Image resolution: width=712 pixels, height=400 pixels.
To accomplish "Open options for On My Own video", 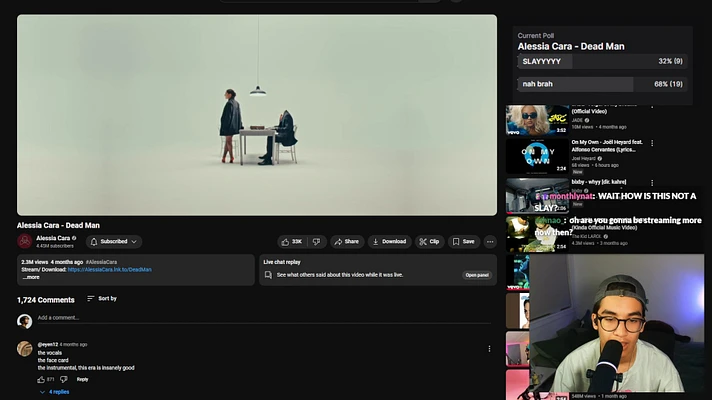I will tap(652, 143).
